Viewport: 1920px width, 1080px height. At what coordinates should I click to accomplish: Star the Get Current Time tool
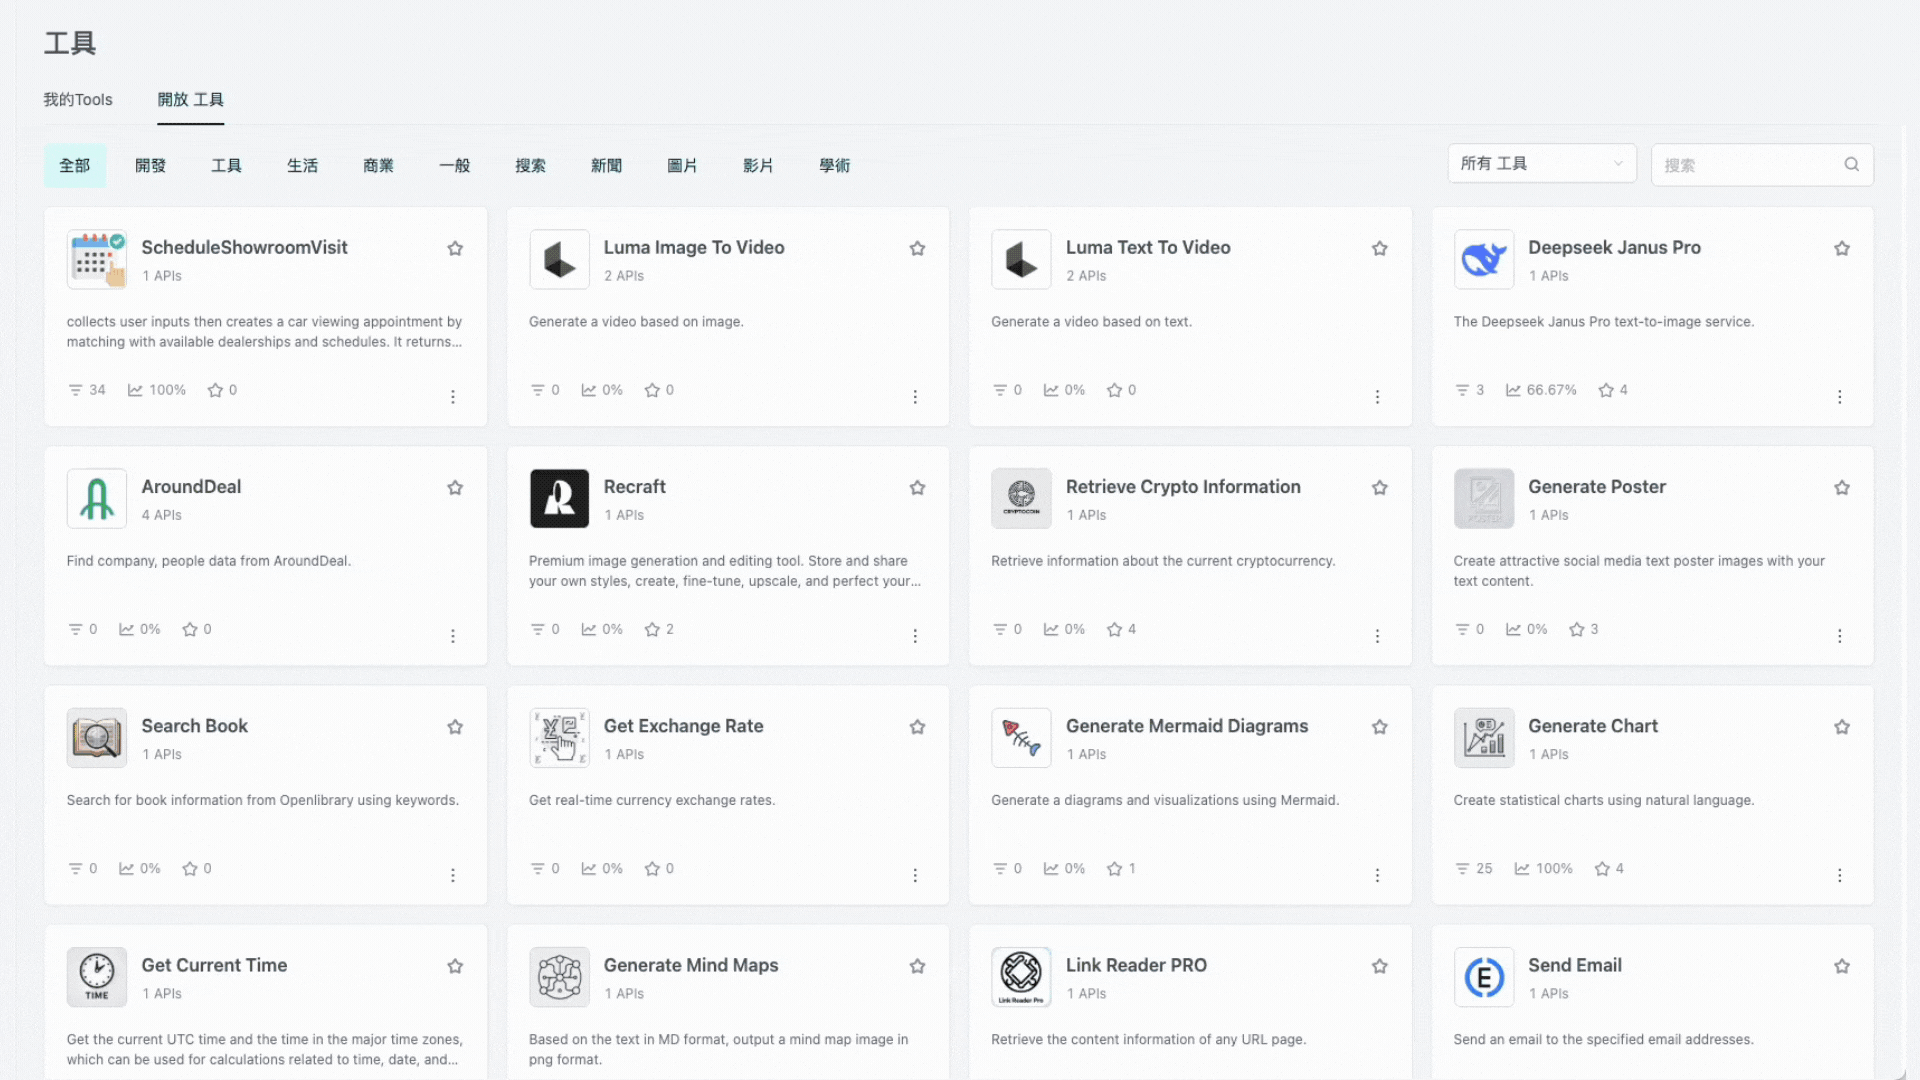(455, 966)
